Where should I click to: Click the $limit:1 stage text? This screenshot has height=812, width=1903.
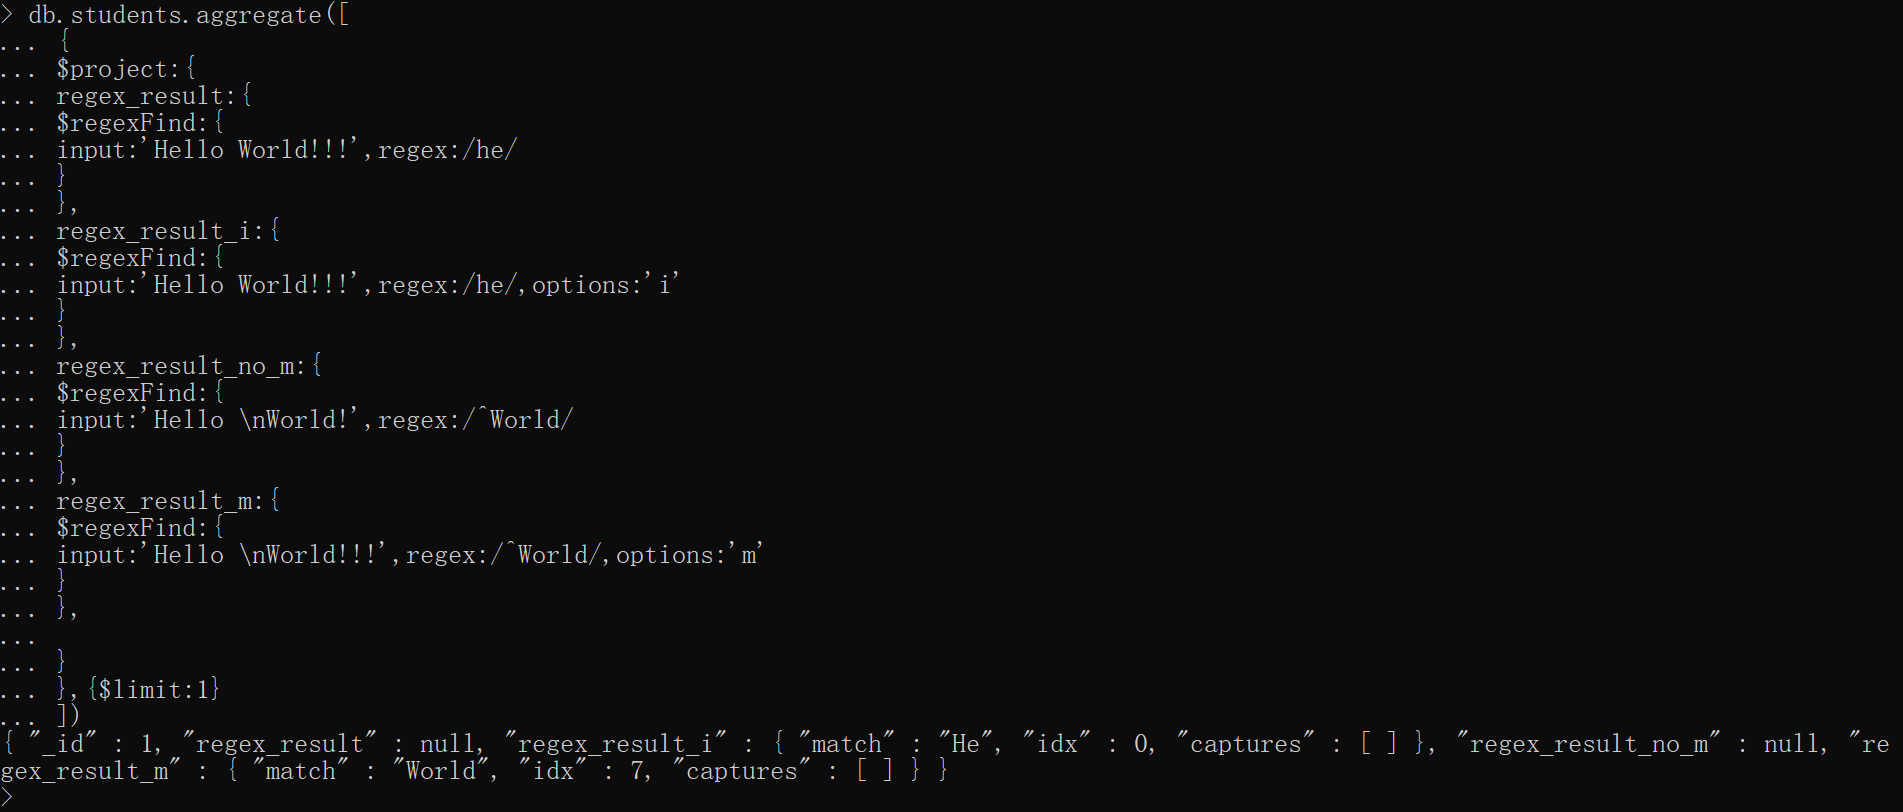click(x=154, y=689)
